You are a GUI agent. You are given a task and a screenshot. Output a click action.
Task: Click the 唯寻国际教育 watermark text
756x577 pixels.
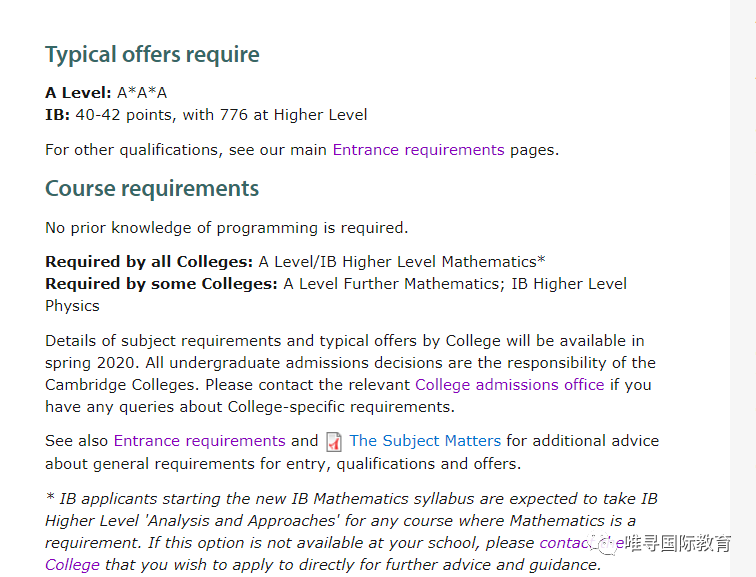[x=678, y=543]
